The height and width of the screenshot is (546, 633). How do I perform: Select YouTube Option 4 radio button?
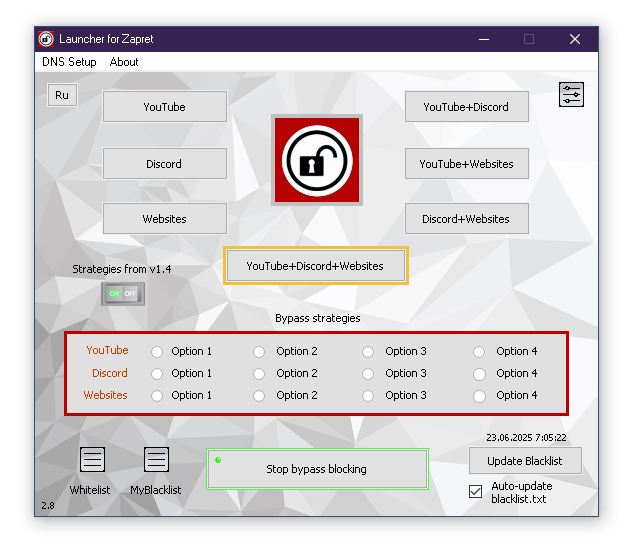click(x=479, y=352)
